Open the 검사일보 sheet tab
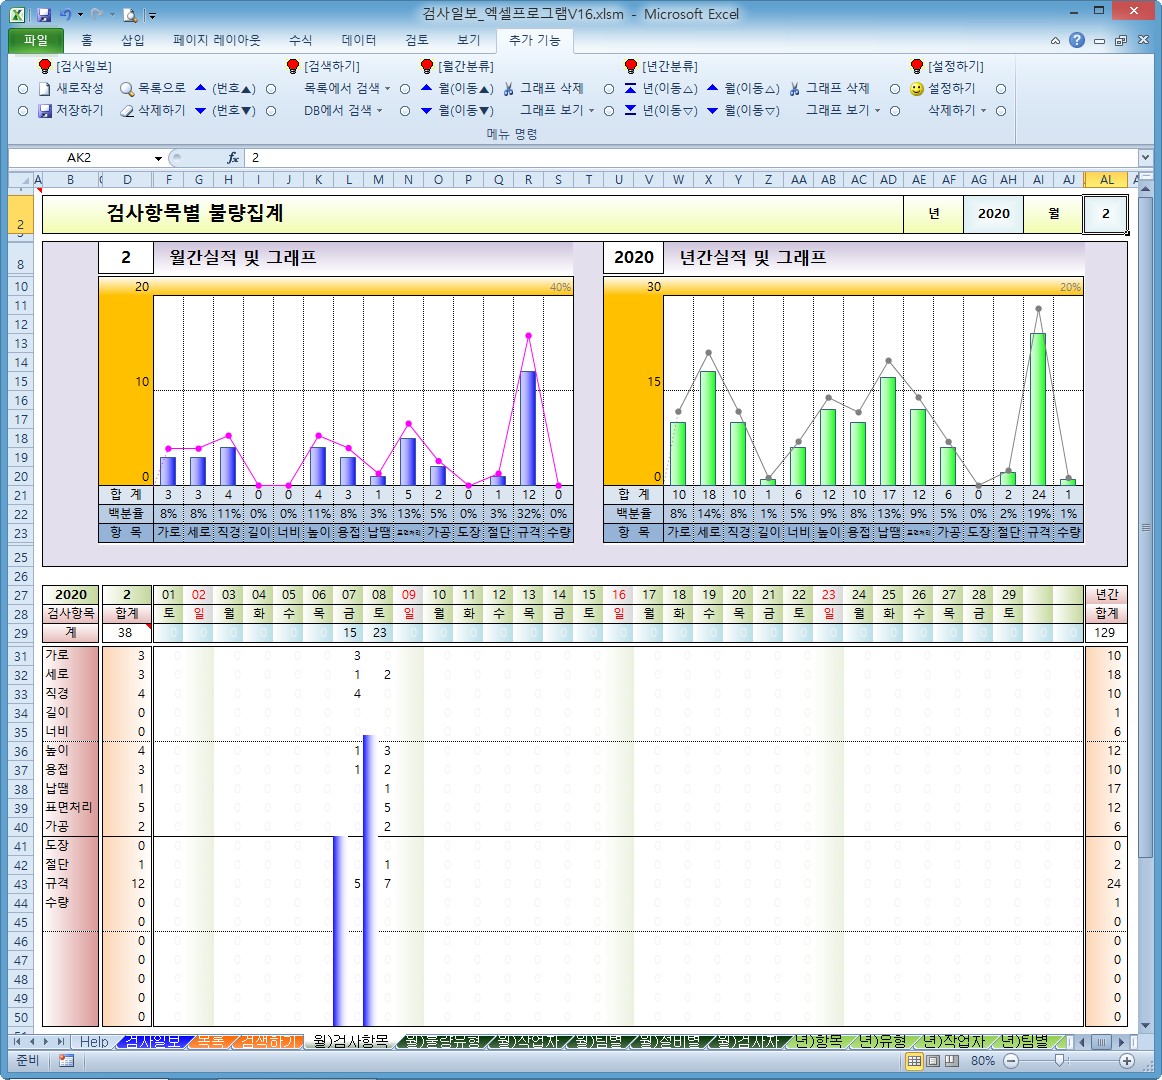Screen dimensions: 1162x1080 (152, 1041)
